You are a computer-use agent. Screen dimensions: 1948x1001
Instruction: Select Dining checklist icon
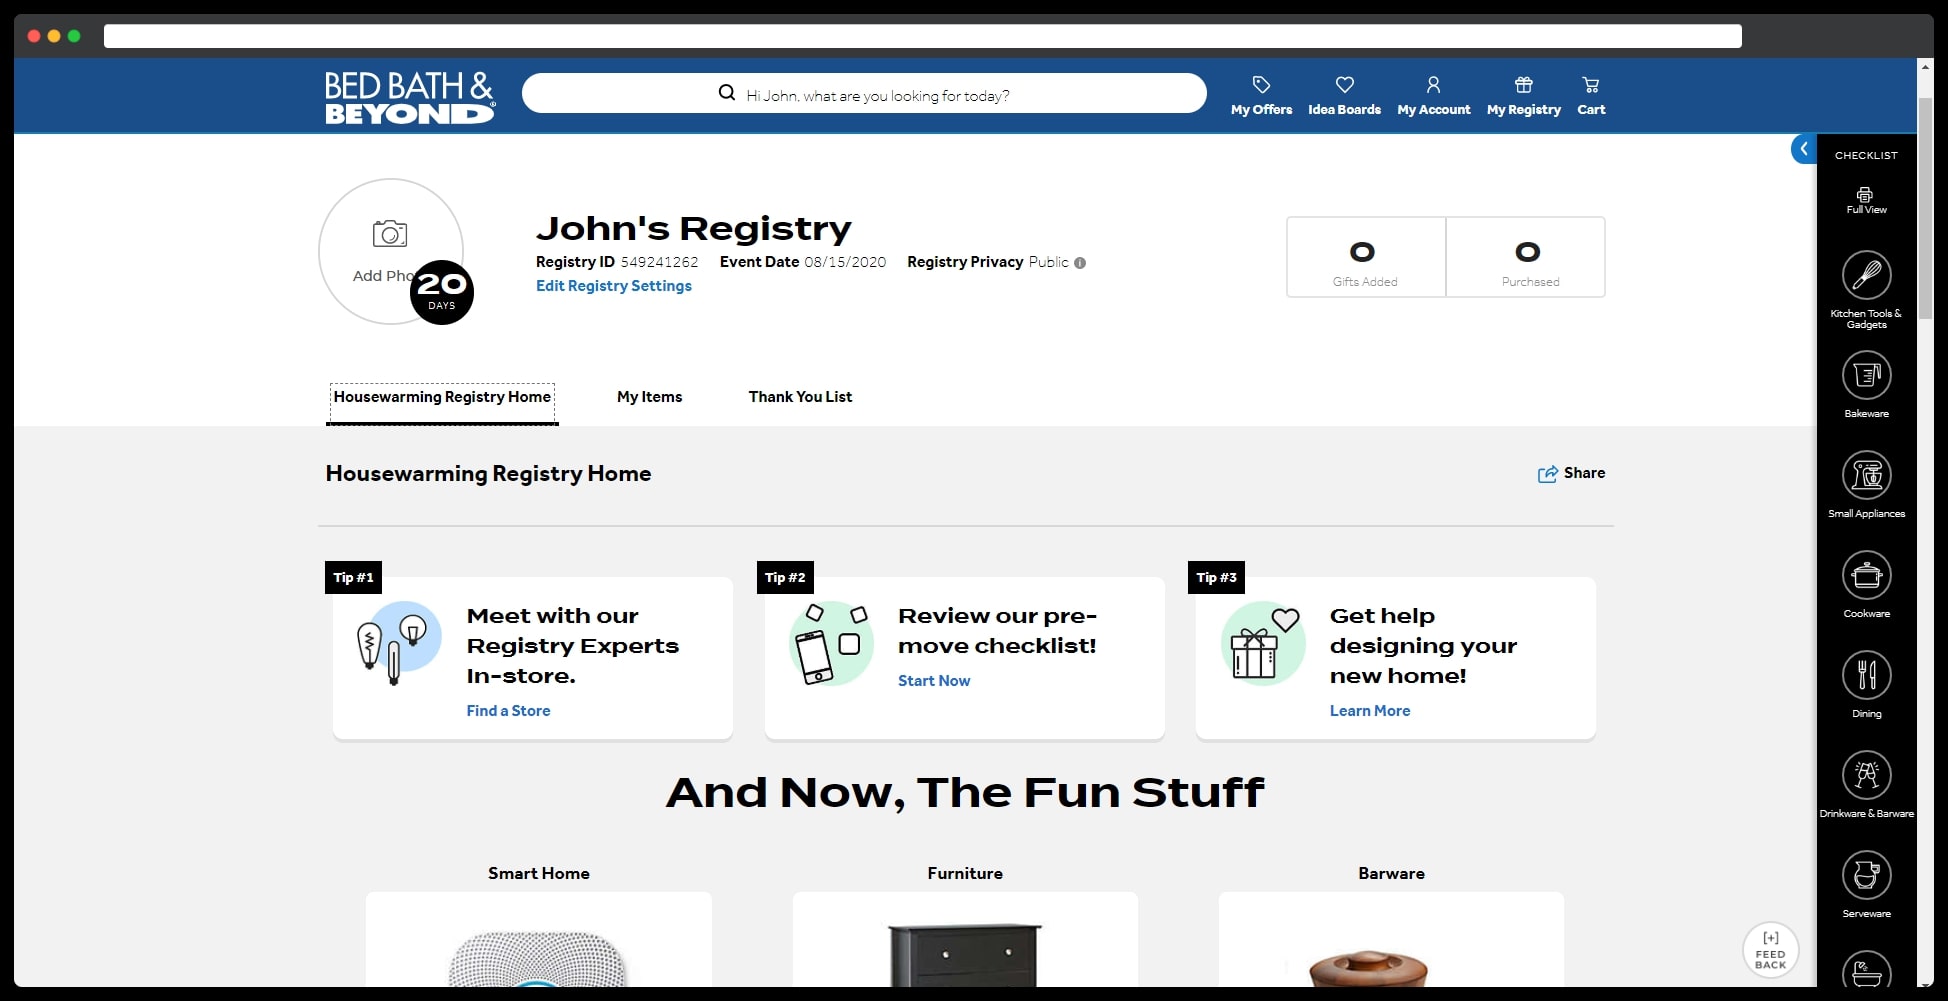[x=1866, y=675]
